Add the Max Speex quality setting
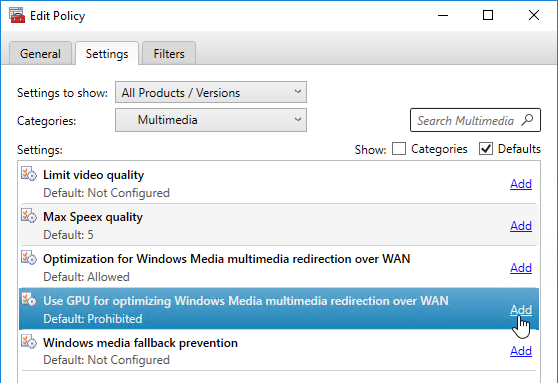 tap(521, 226)
